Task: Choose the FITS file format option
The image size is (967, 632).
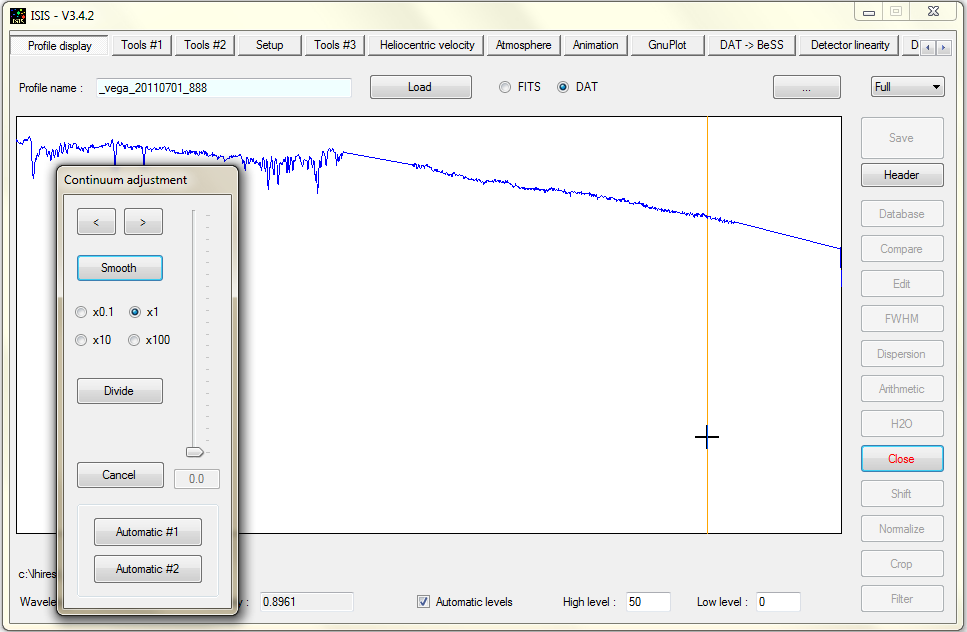Action: coord(505,87)
